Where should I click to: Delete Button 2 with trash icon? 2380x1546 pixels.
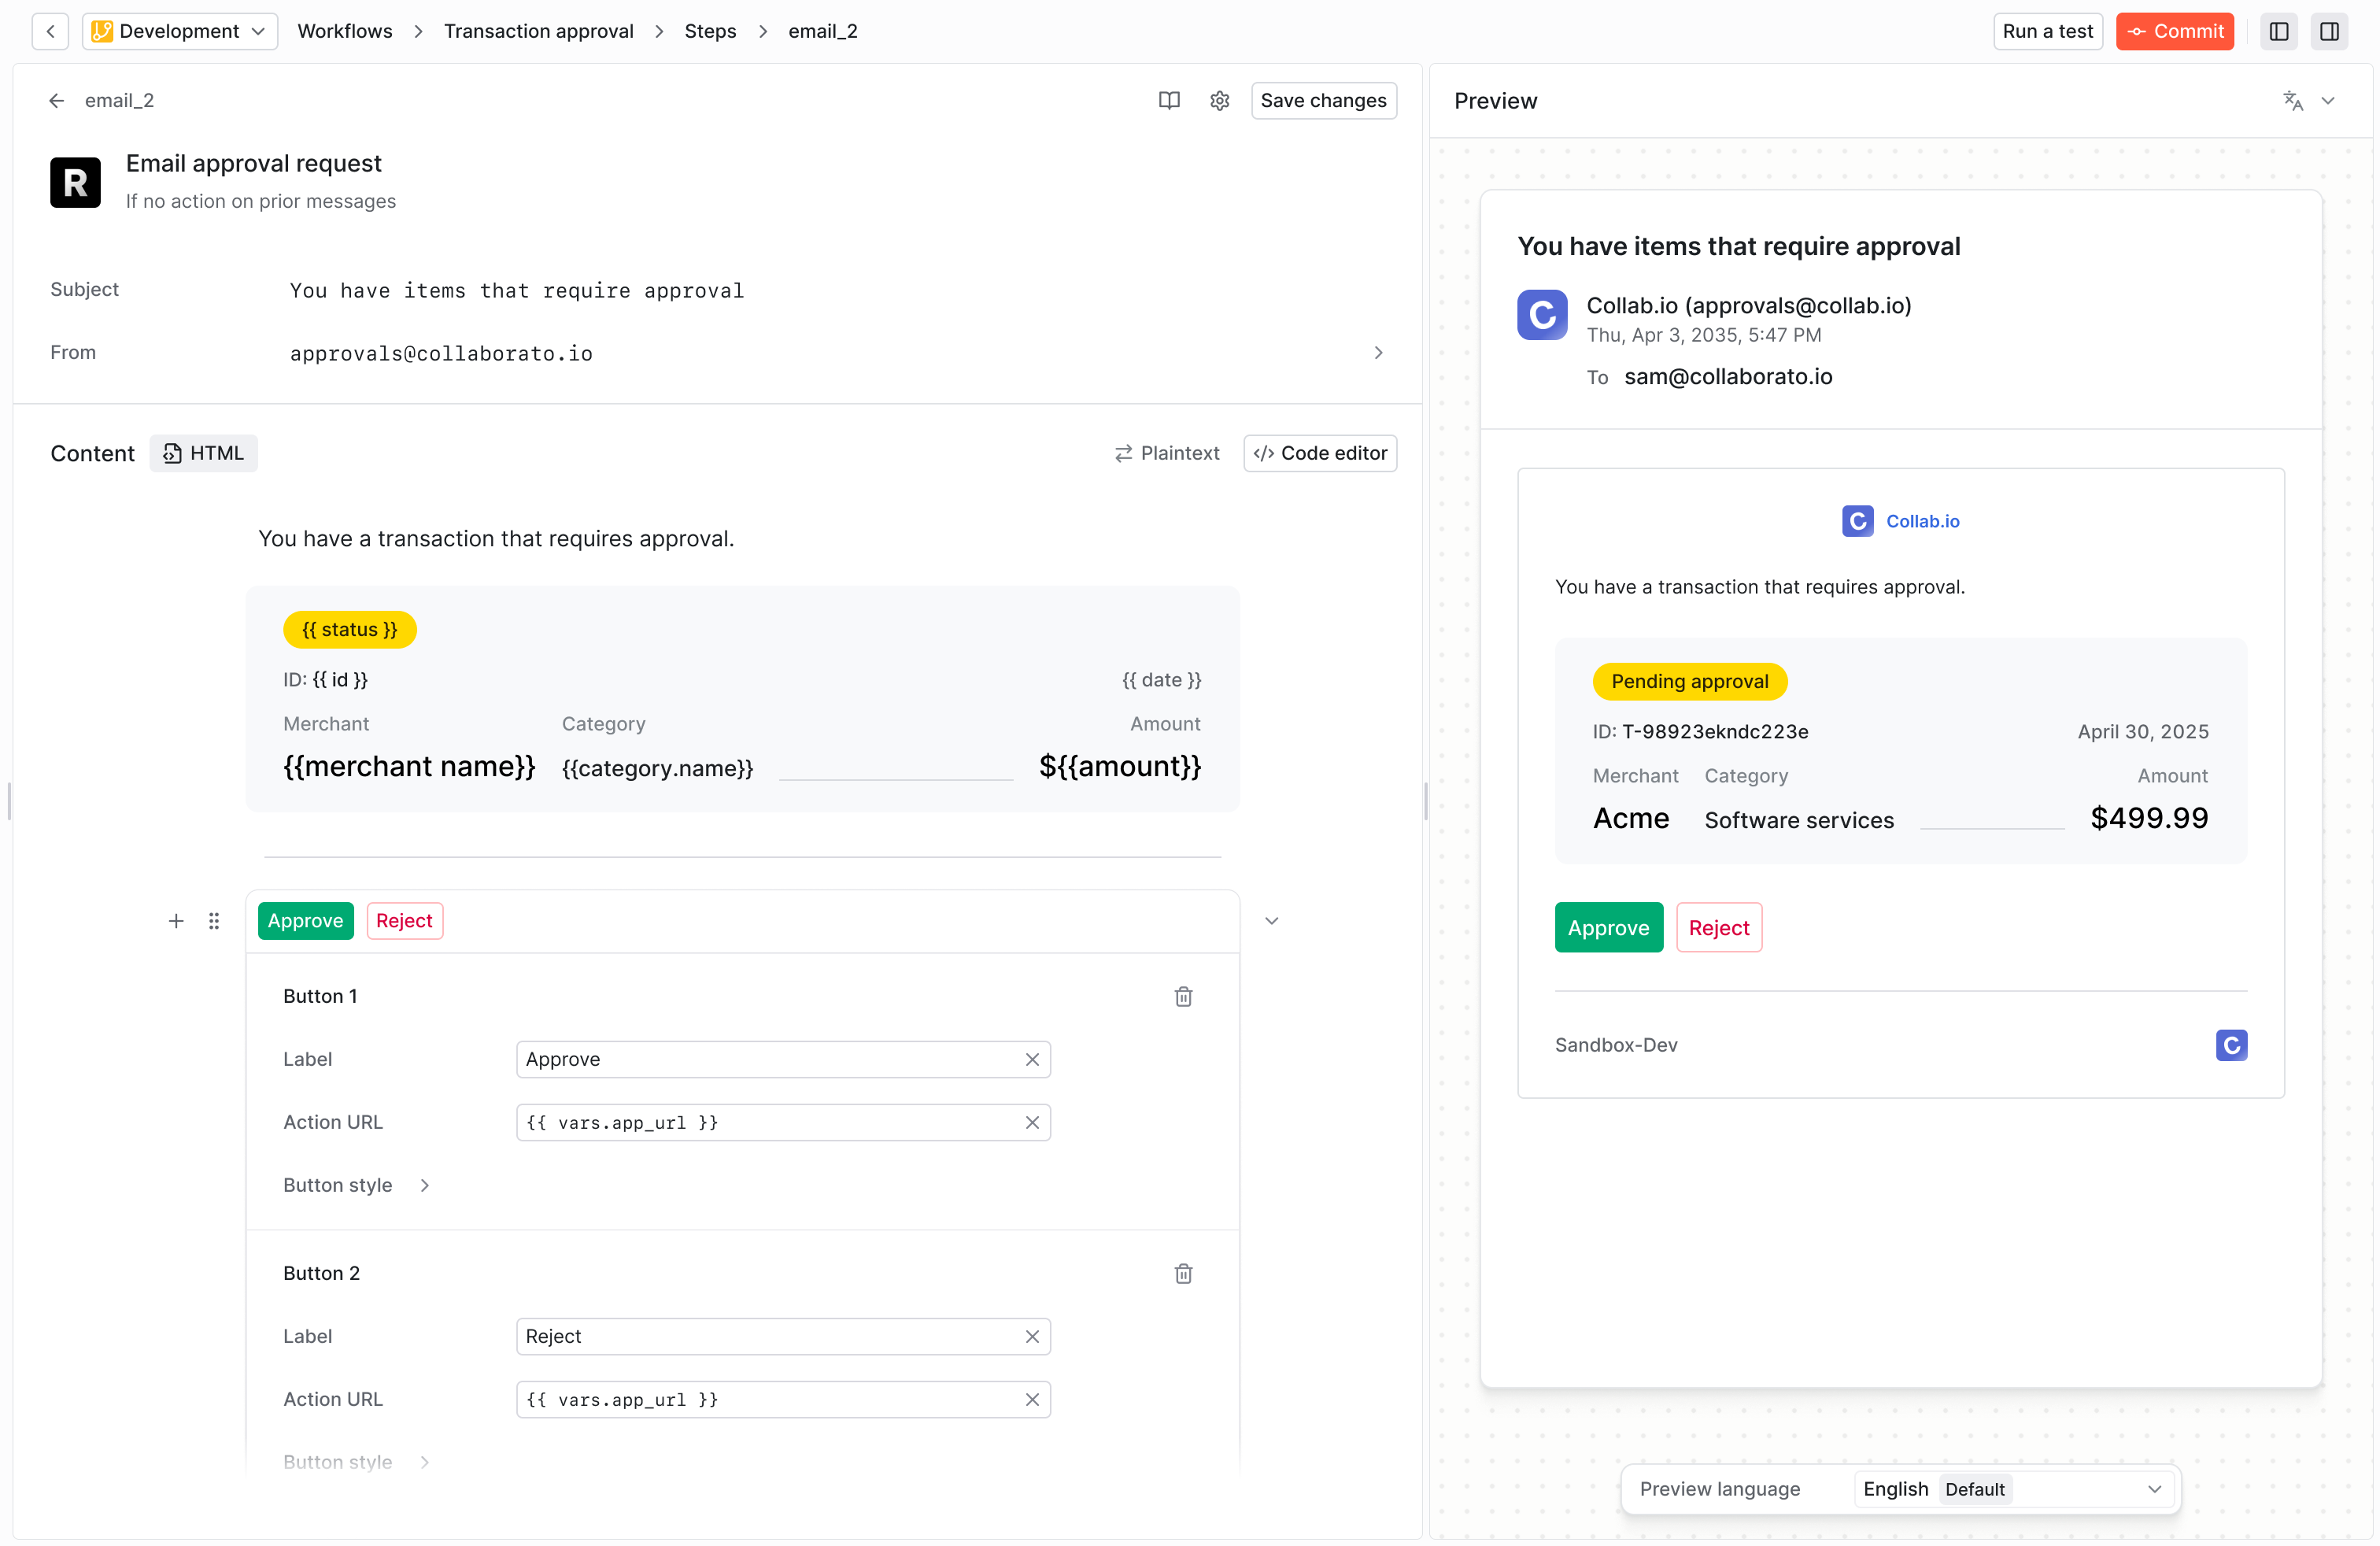[x=1183, y=1273]
